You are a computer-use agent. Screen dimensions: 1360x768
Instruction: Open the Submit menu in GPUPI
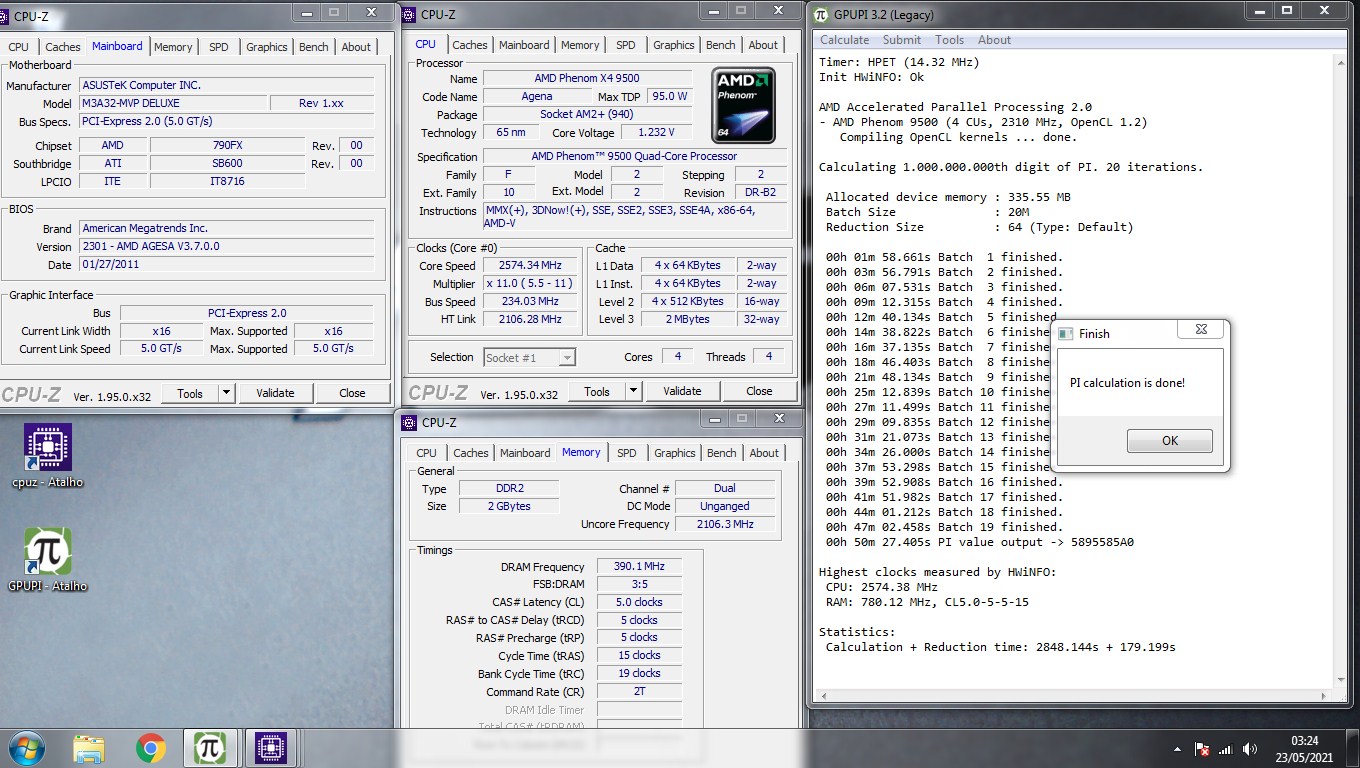tap(901, 40)
